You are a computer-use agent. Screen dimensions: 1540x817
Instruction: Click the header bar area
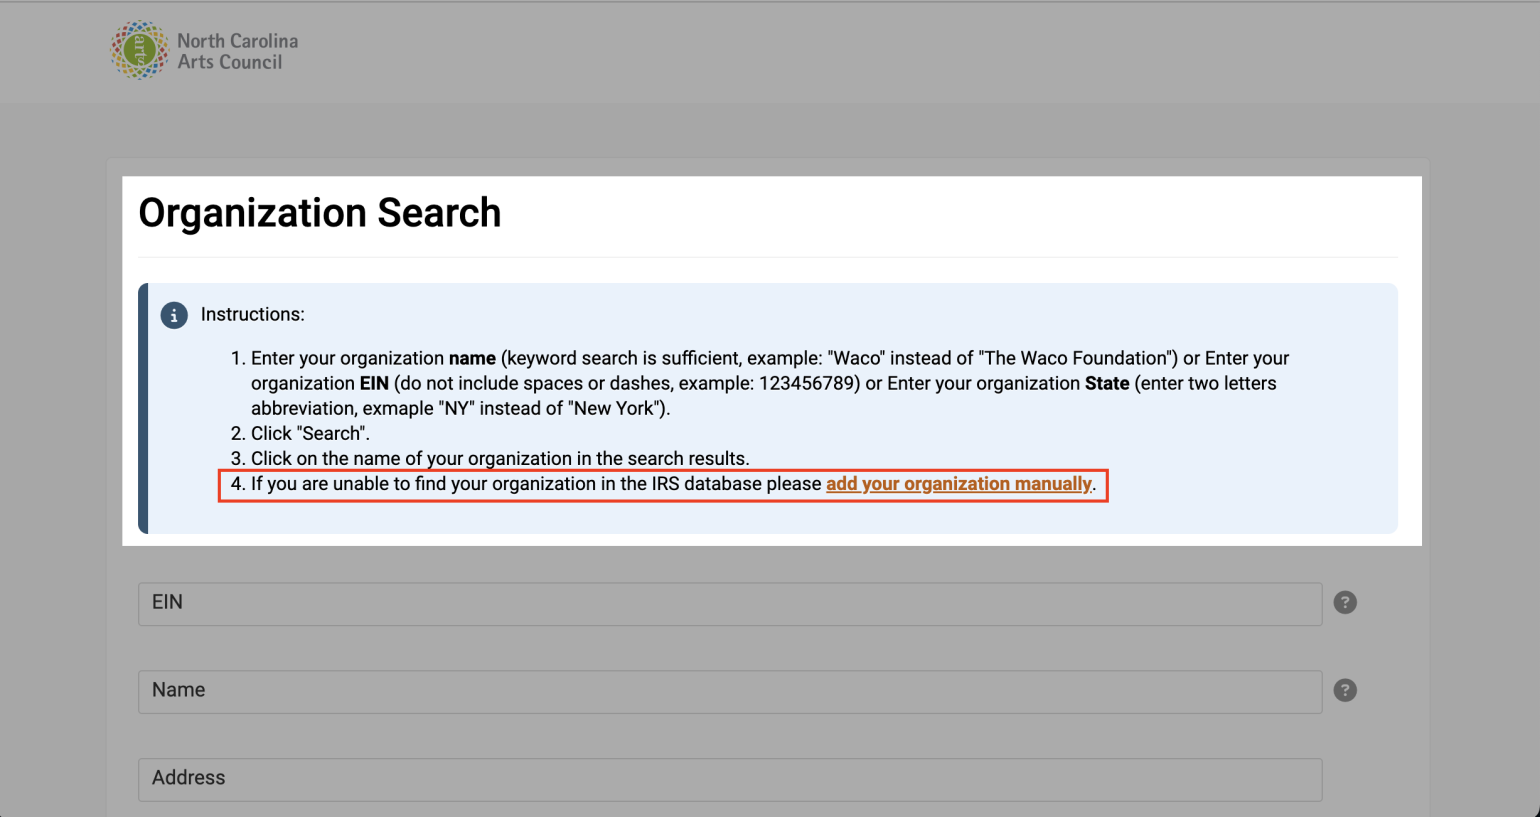(x=770, y=50)
